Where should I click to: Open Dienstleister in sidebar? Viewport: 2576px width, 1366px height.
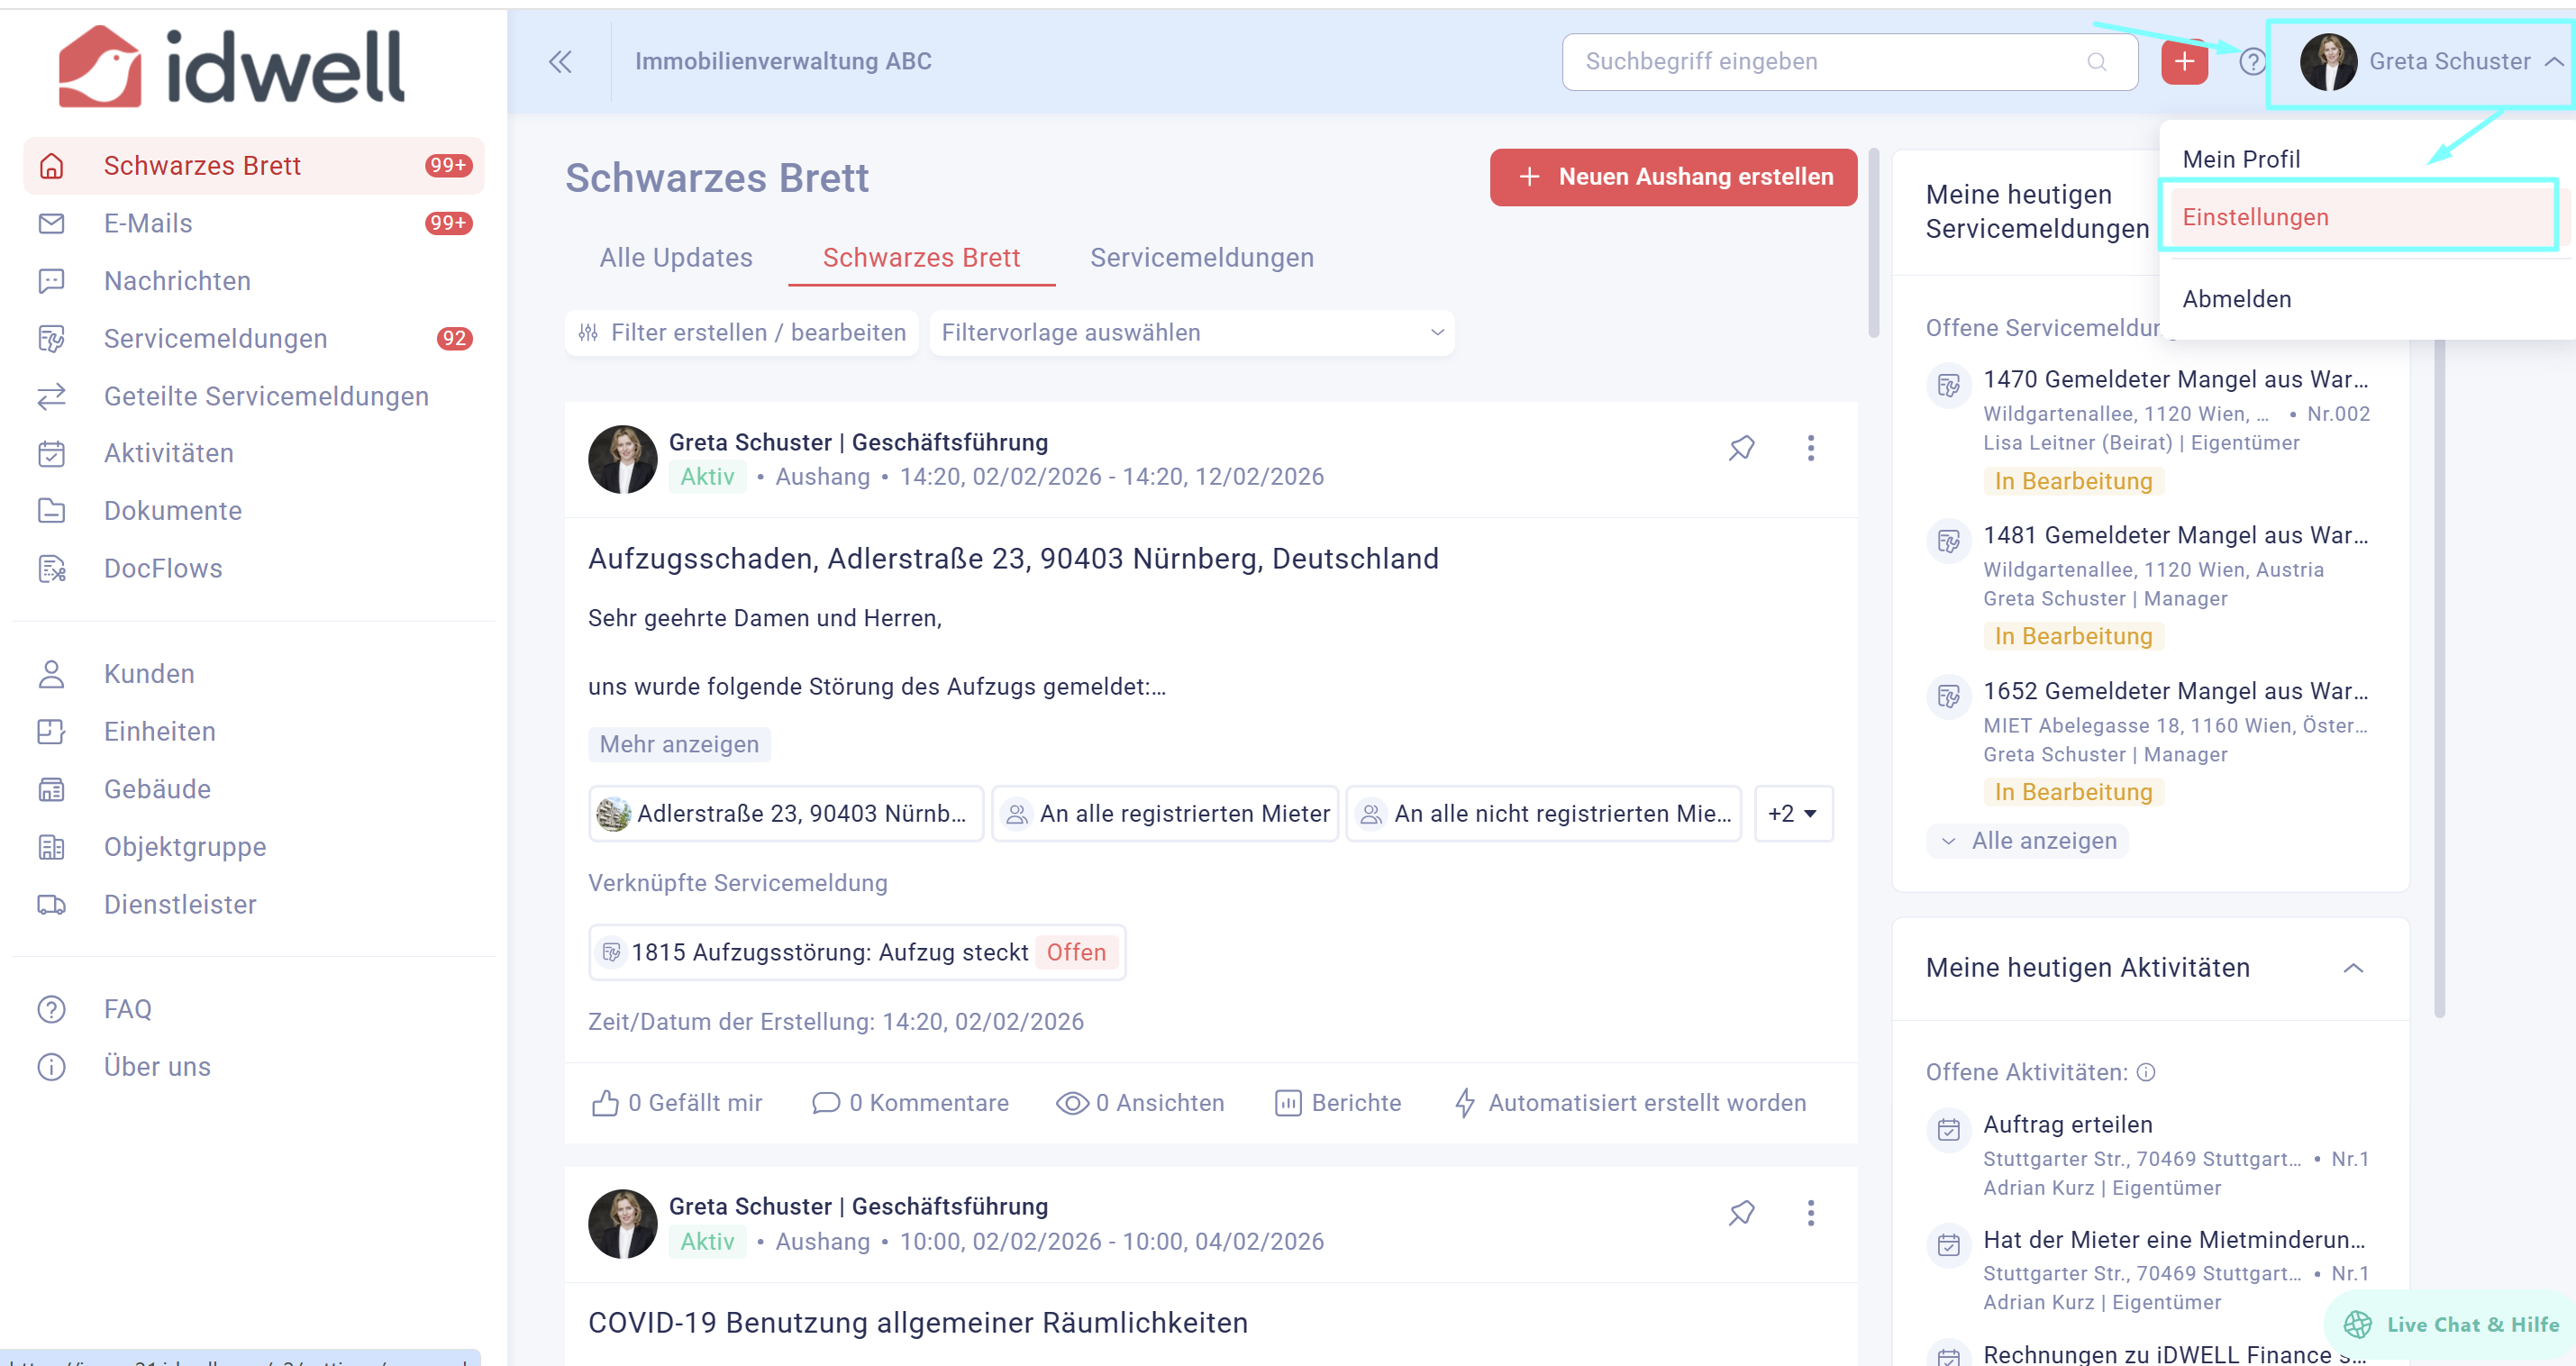click(x=180, y=904)
